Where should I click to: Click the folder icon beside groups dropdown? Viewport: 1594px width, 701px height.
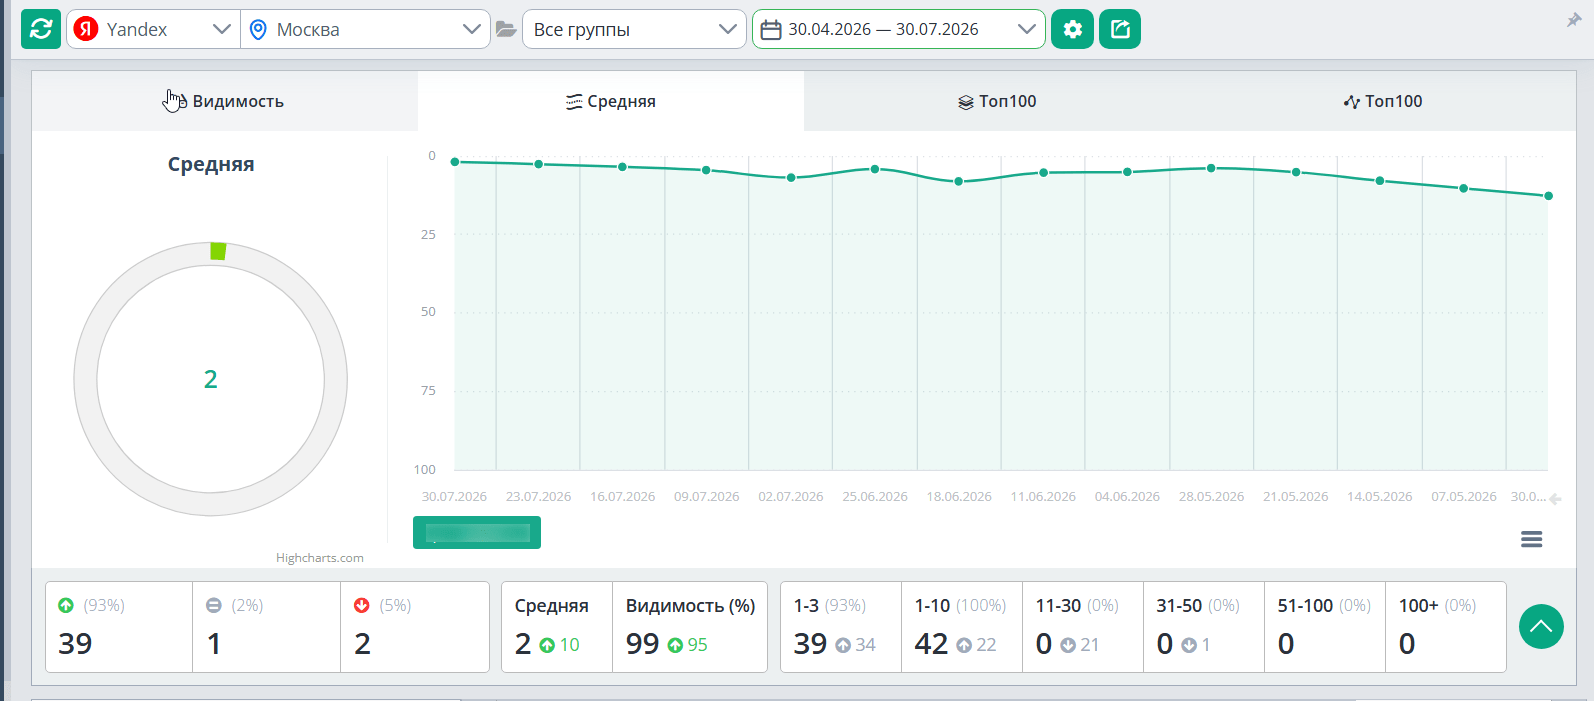[506, 29]
